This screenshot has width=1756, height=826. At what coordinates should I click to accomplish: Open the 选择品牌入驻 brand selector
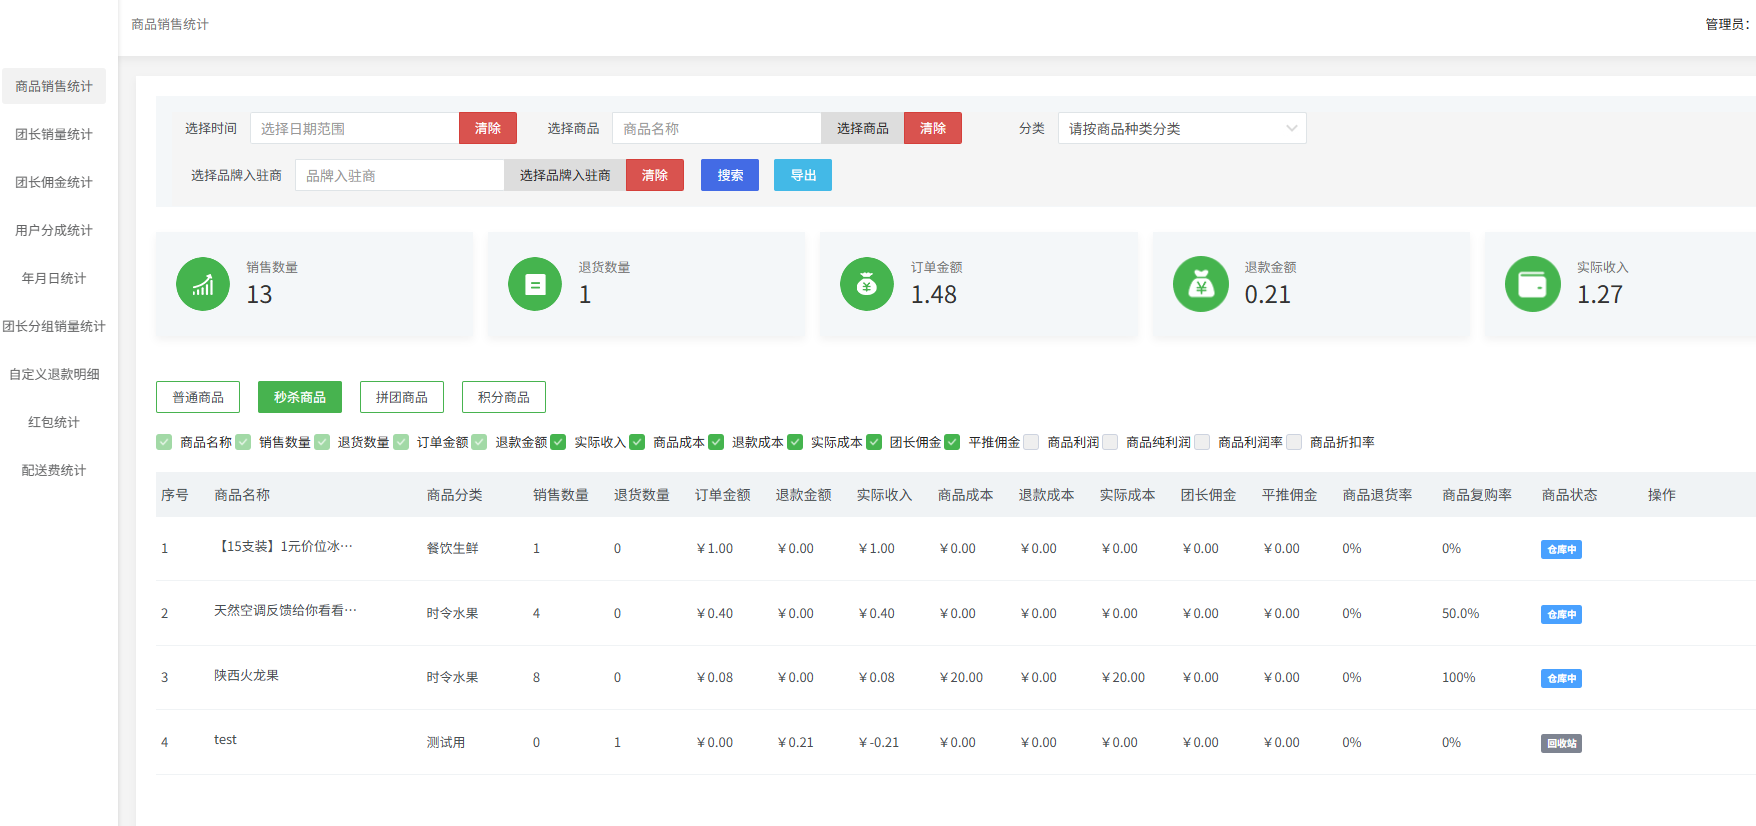point(565,175)
